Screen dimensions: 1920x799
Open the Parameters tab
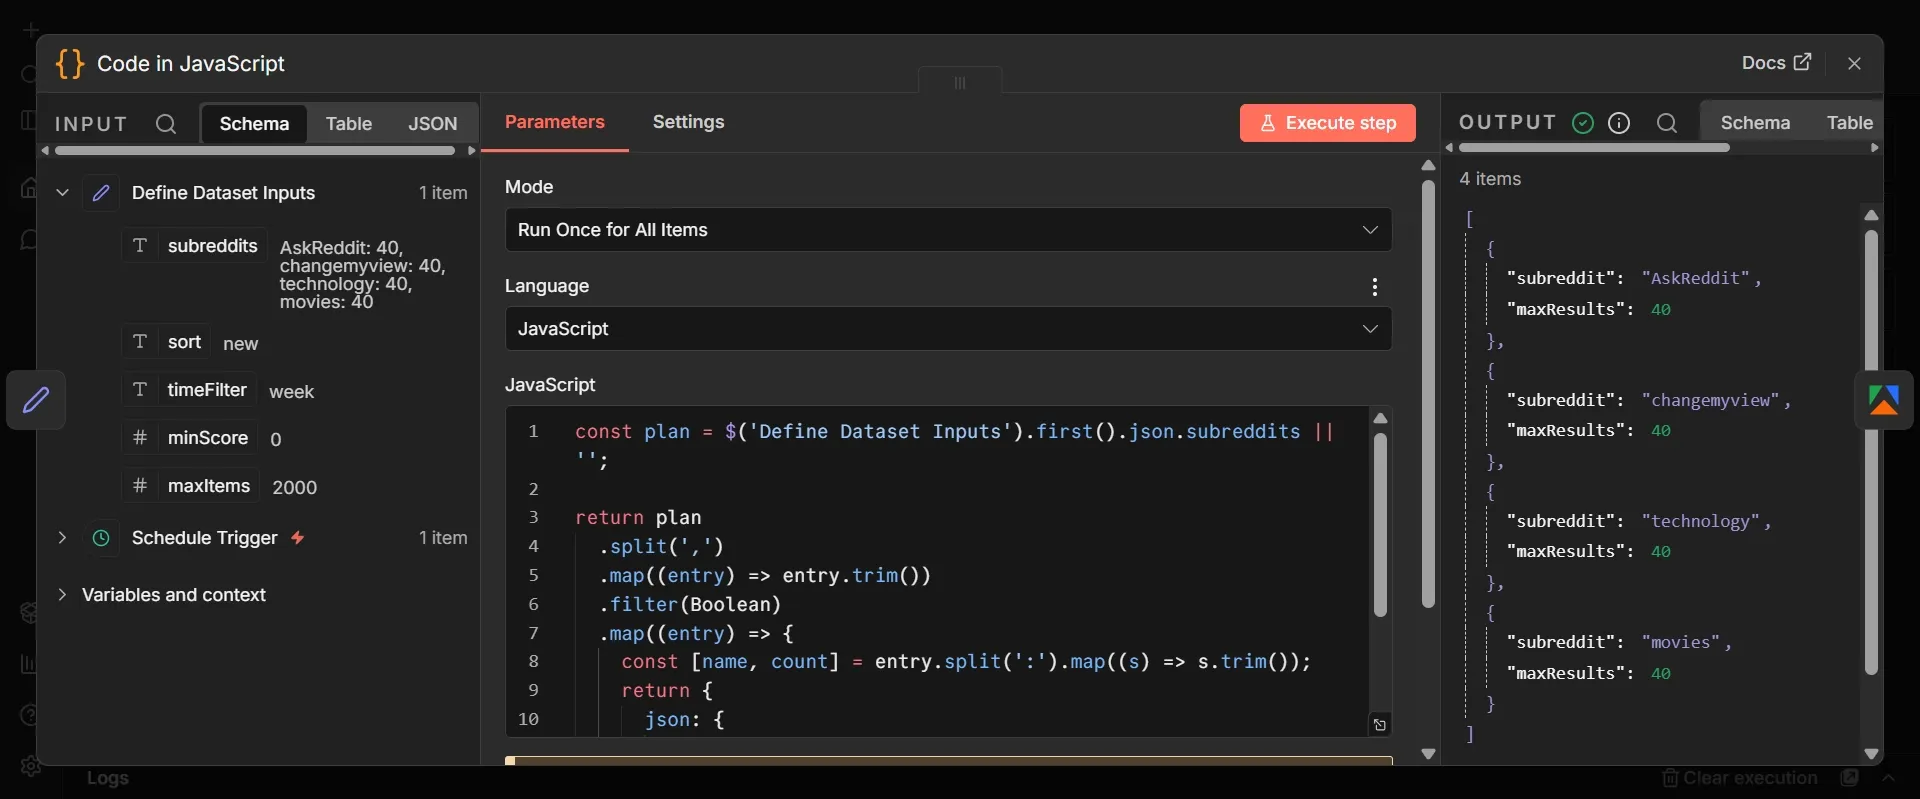click(x=555, y=122)
